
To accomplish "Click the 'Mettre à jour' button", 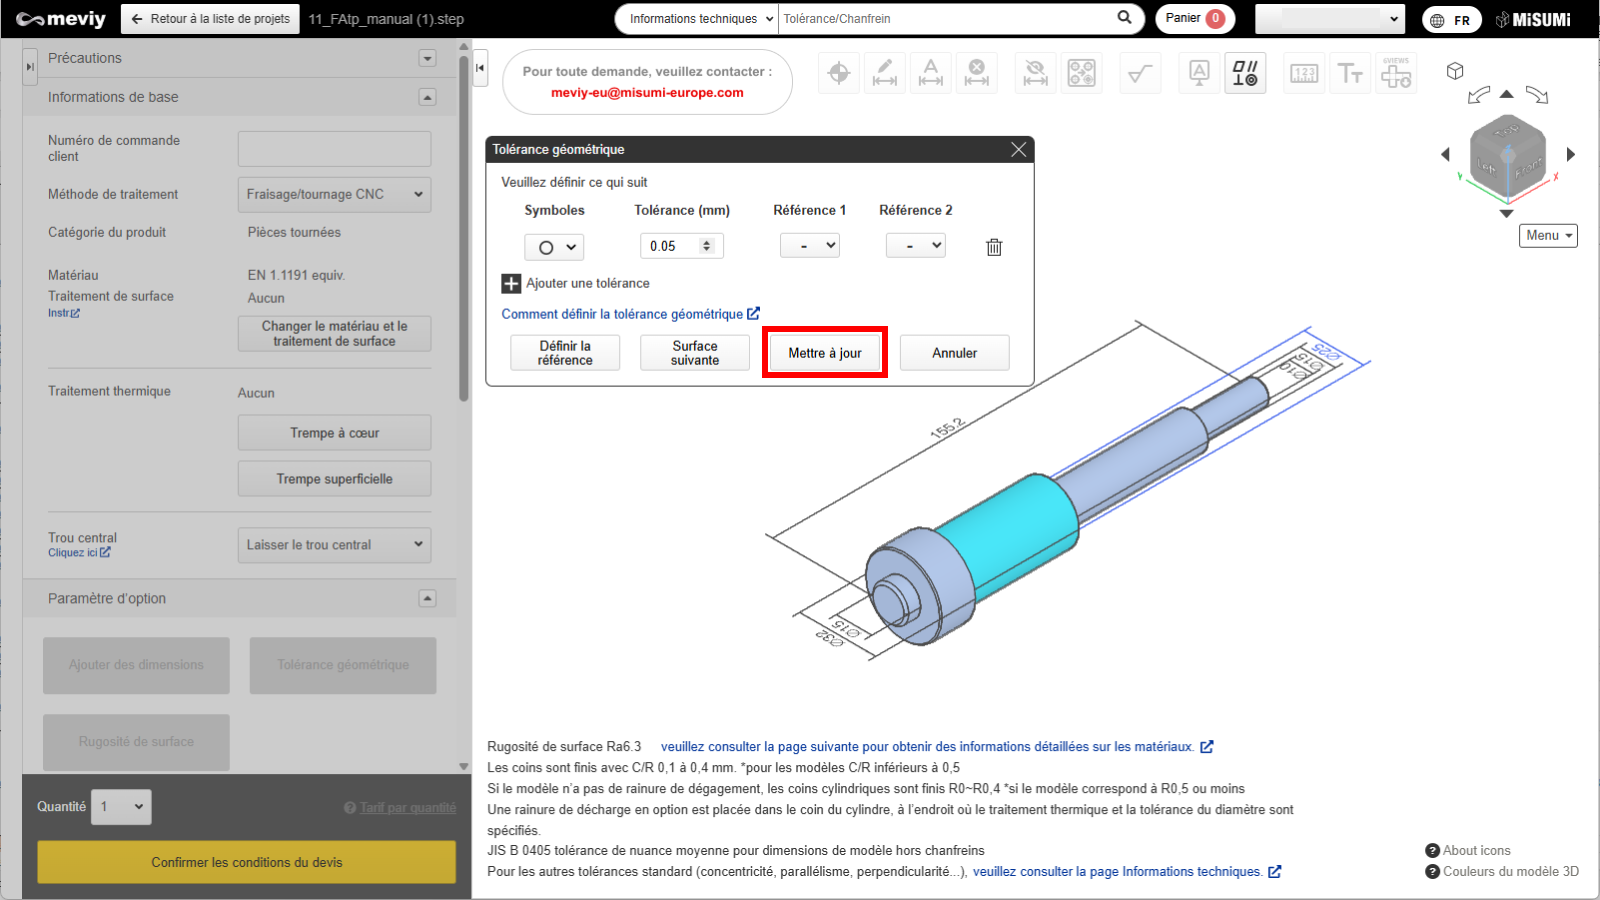I will 824,353.
